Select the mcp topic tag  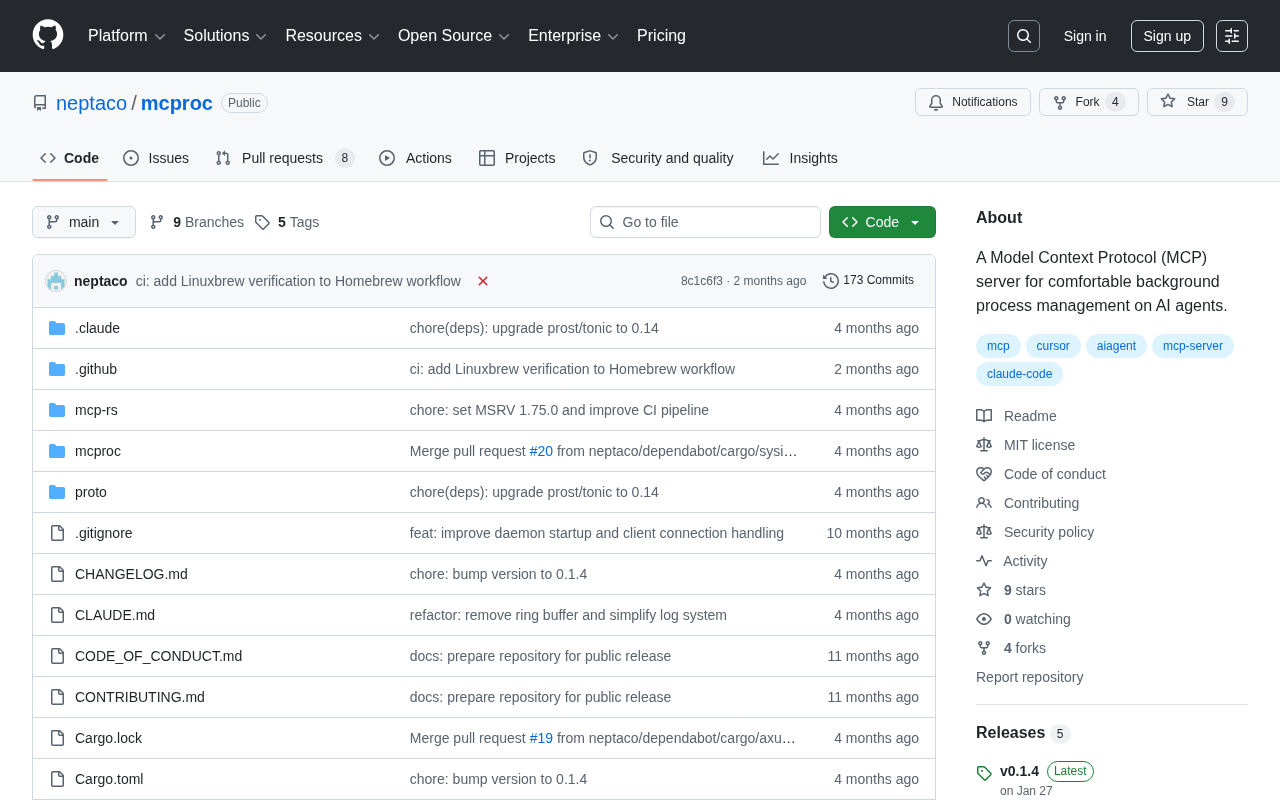point(998,346)
